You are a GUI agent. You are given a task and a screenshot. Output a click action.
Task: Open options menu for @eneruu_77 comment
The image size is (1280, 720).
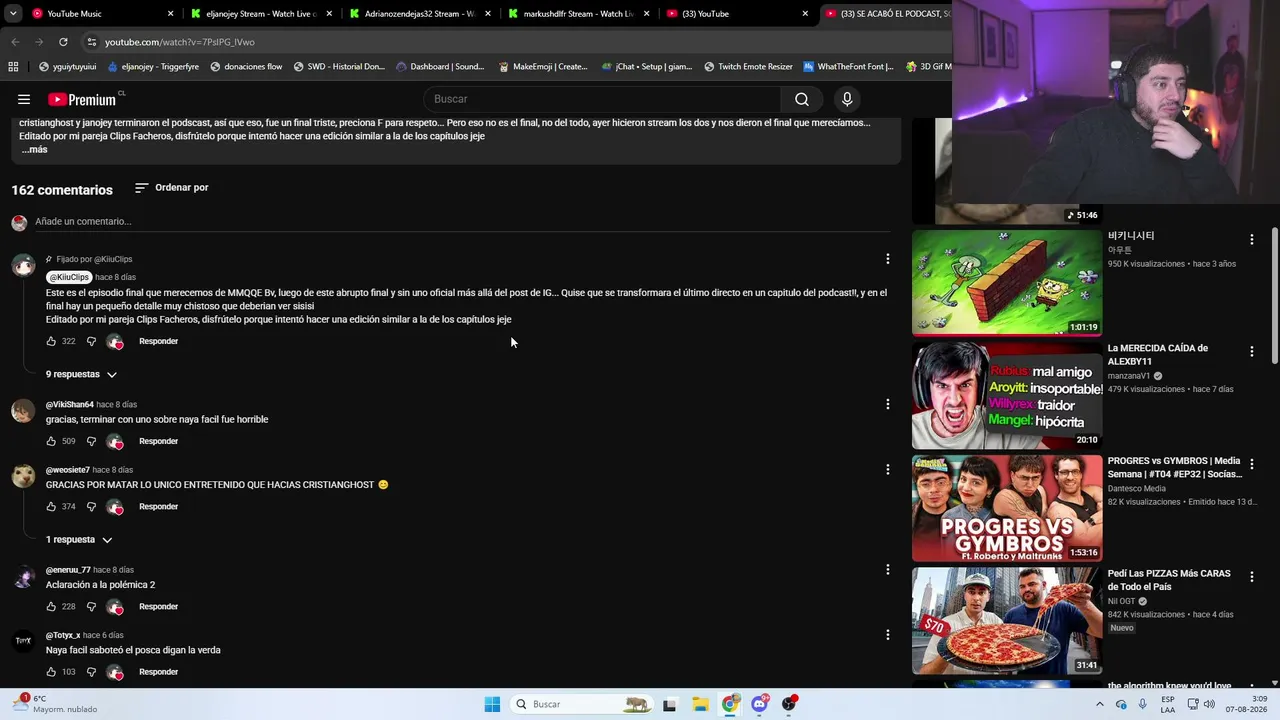tap(887, 569)
